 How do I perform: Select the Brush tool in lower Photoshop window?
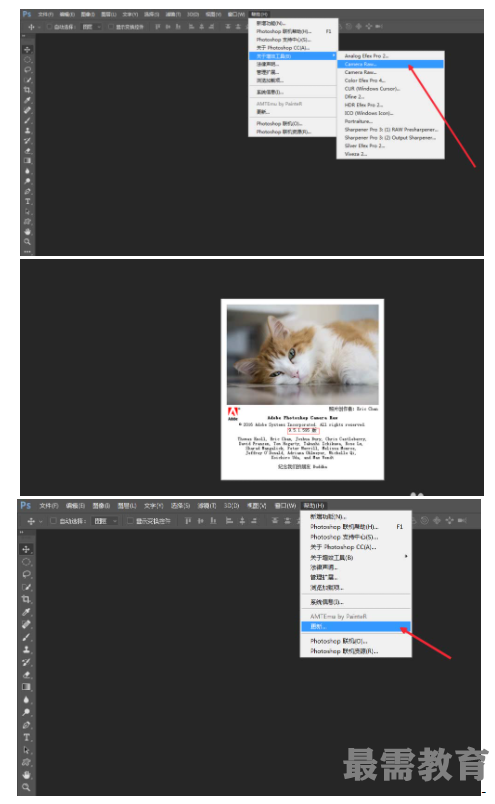[26, 637]
